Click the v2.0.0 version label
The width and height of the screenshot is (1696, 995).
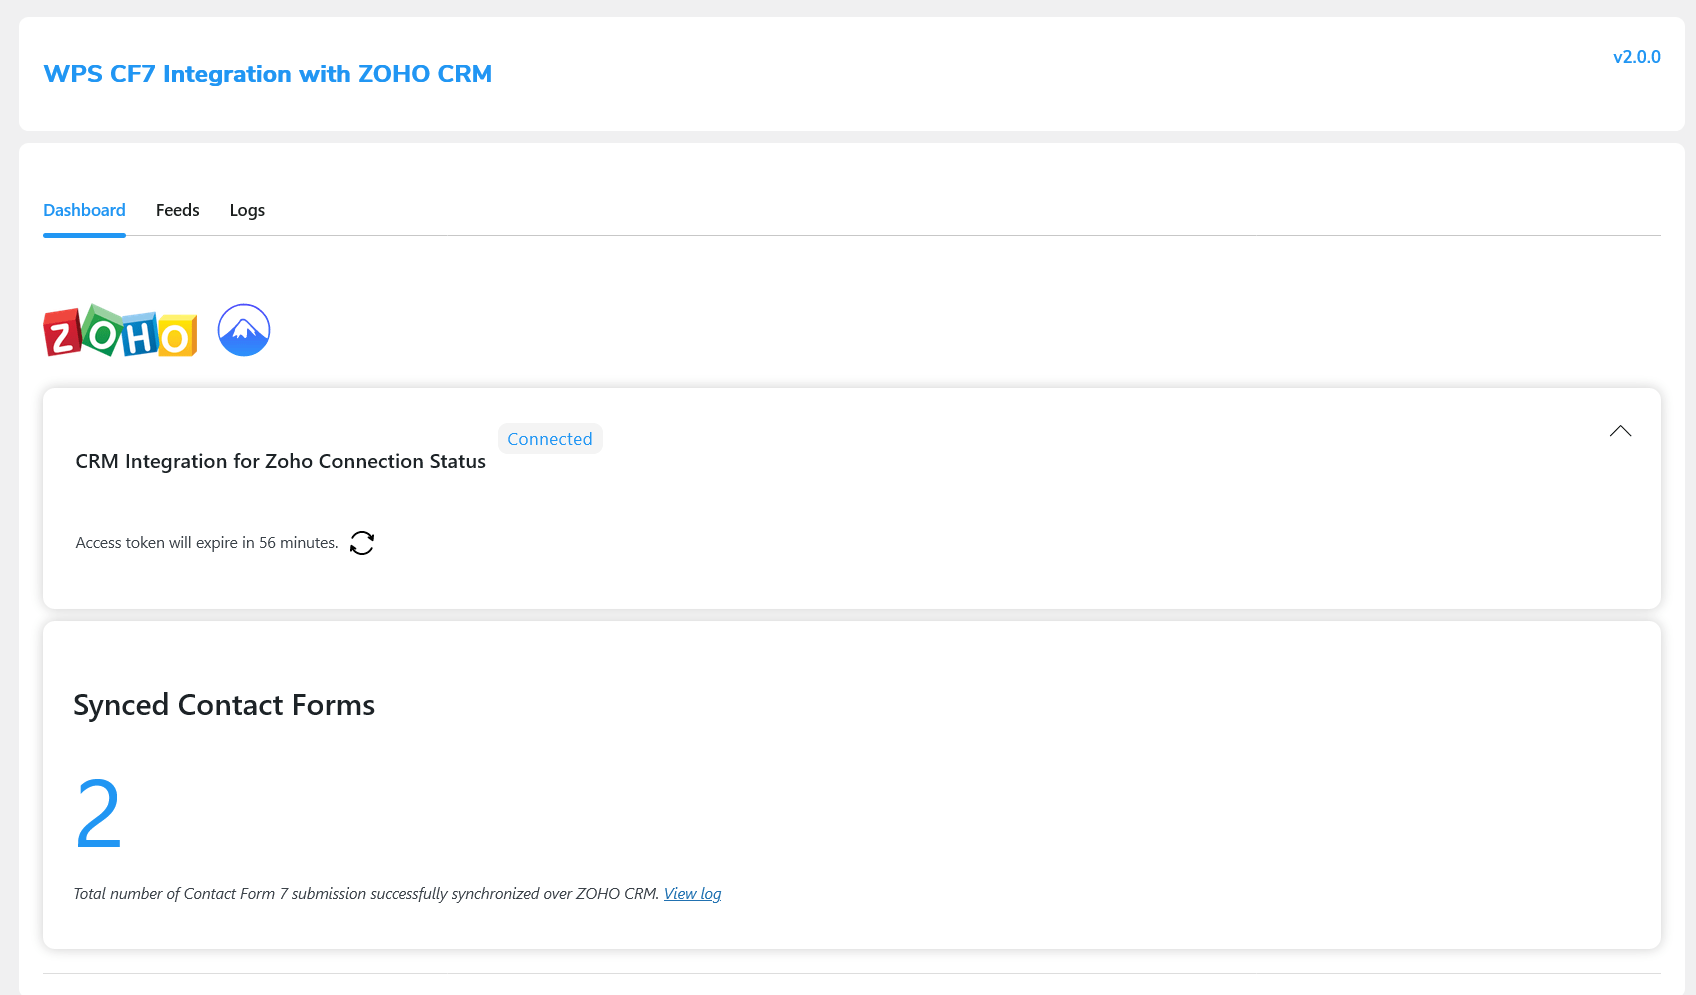click(1637, 57)
